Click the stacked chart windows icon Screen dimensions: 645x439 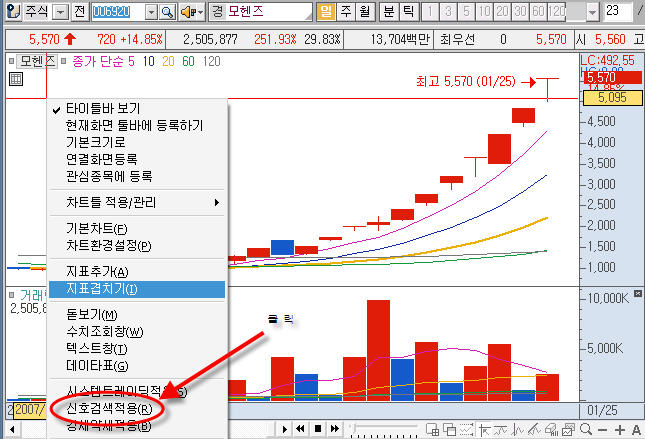point(568,429)
